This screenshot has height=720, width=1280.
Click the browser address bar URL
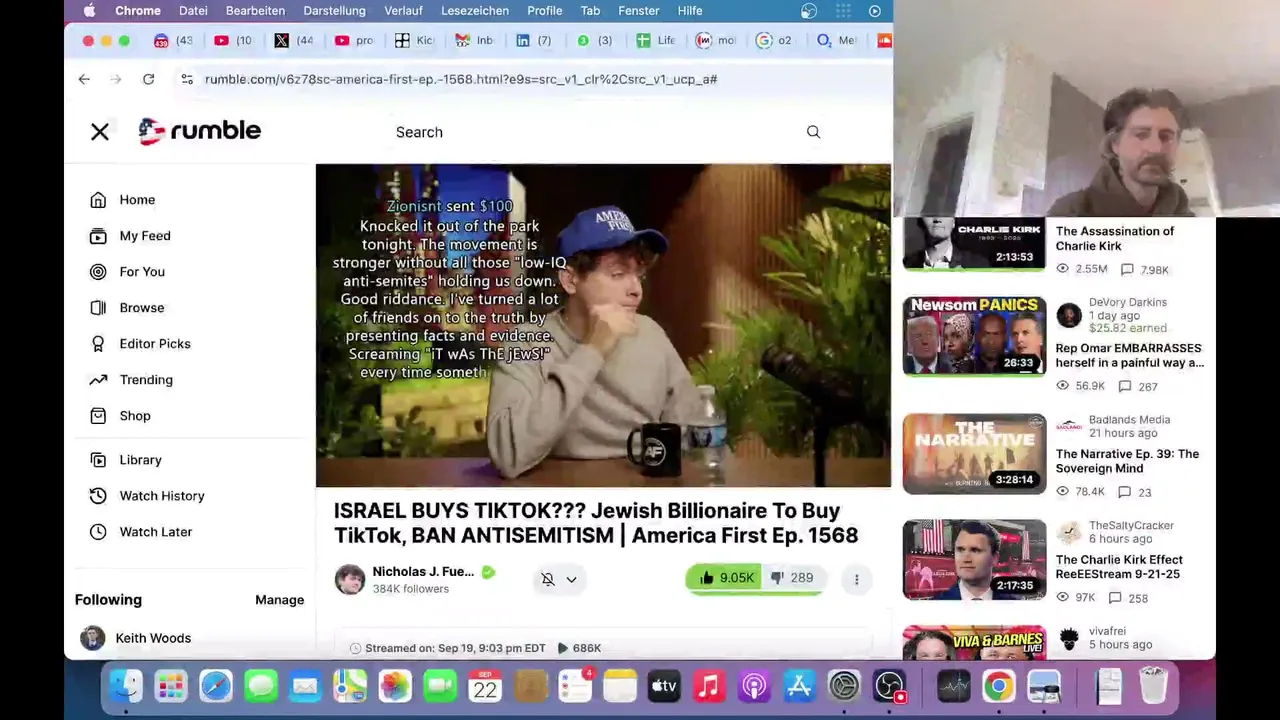(461, 79)
